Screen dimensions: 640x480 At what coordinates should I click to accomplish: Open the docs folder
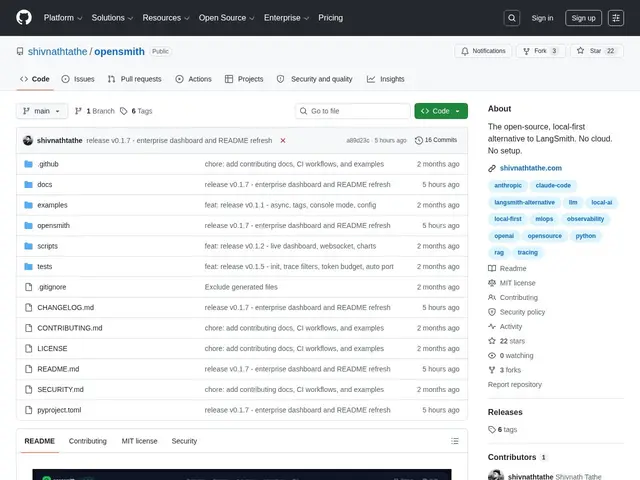[x=44, y=184]
